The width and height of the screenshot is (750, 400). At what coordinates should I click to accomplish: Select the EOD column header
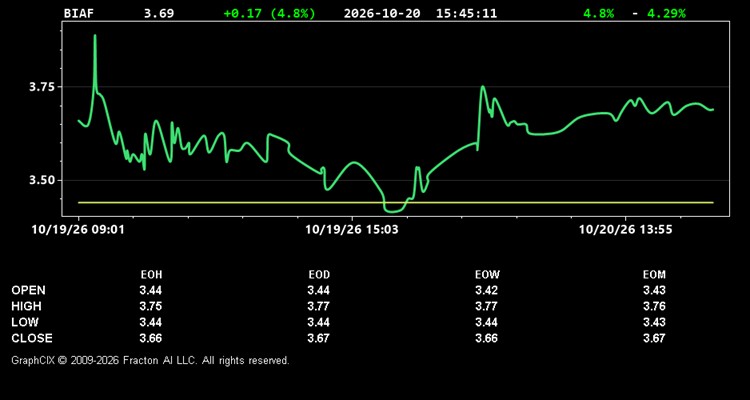click(x=319, y=275)
